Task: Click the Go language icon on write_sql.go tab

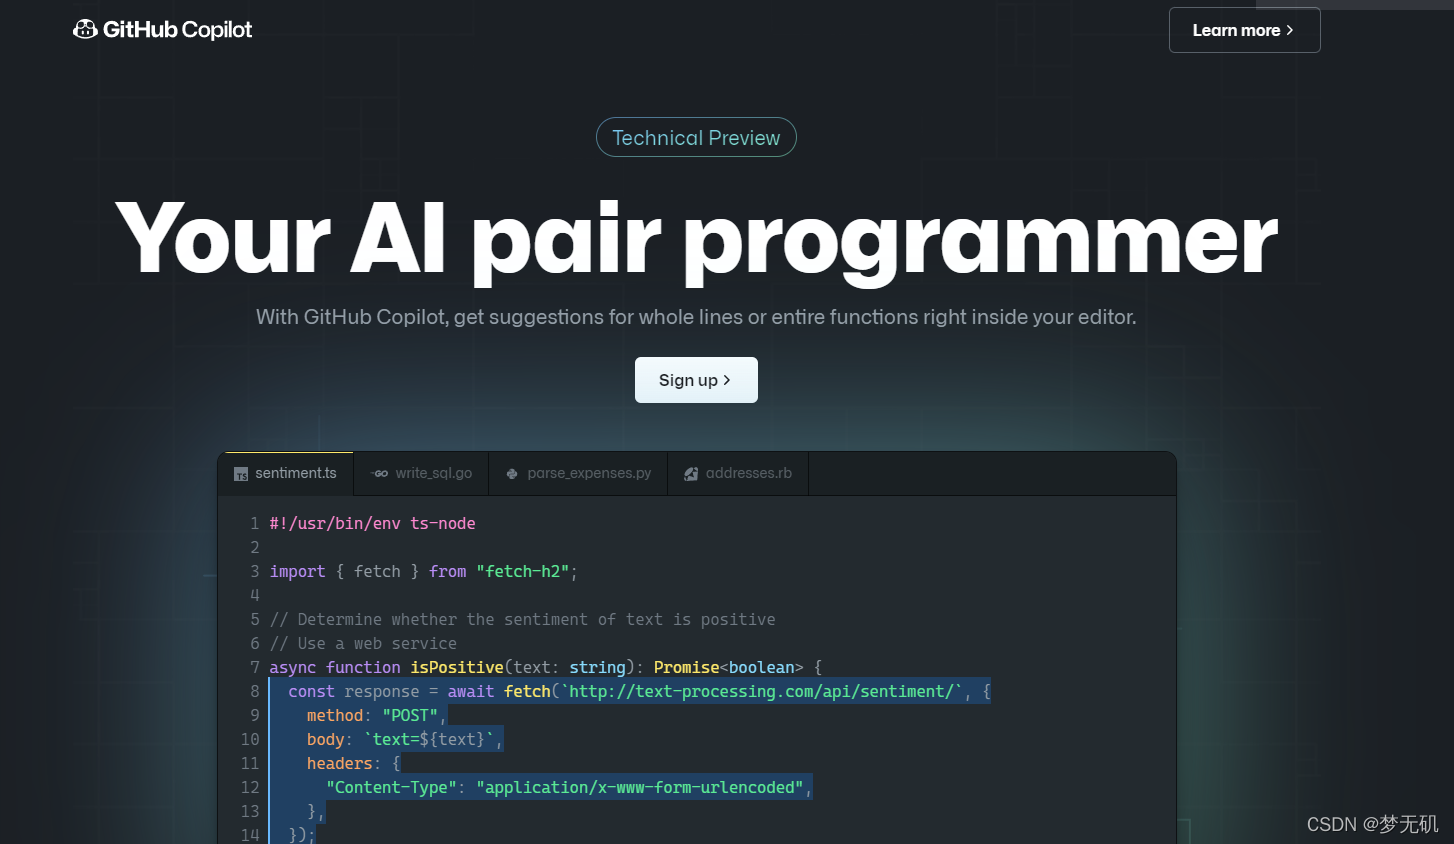Action: [380, 472]
